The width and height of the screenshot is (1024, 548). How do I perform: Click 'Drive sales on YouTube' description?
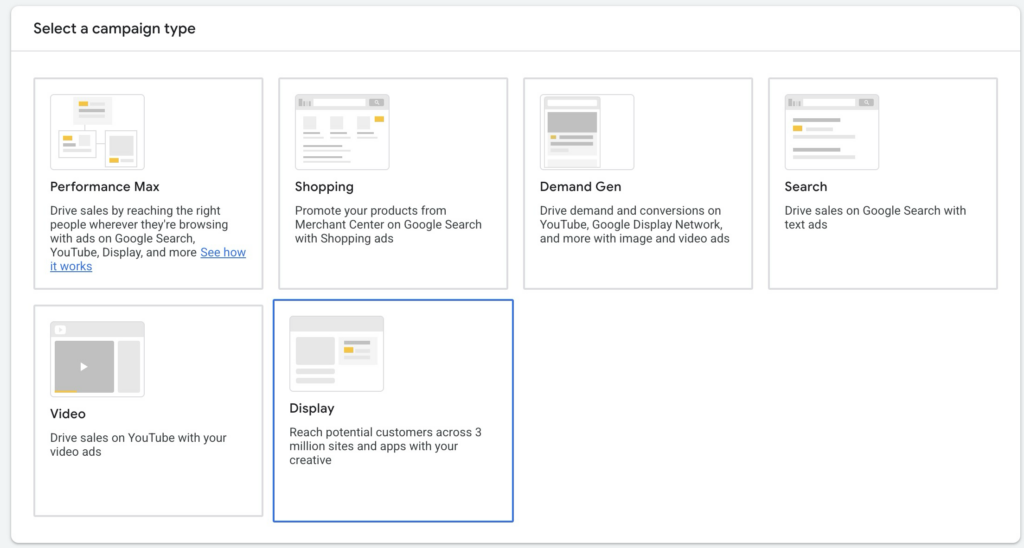(x=138, y=445)
